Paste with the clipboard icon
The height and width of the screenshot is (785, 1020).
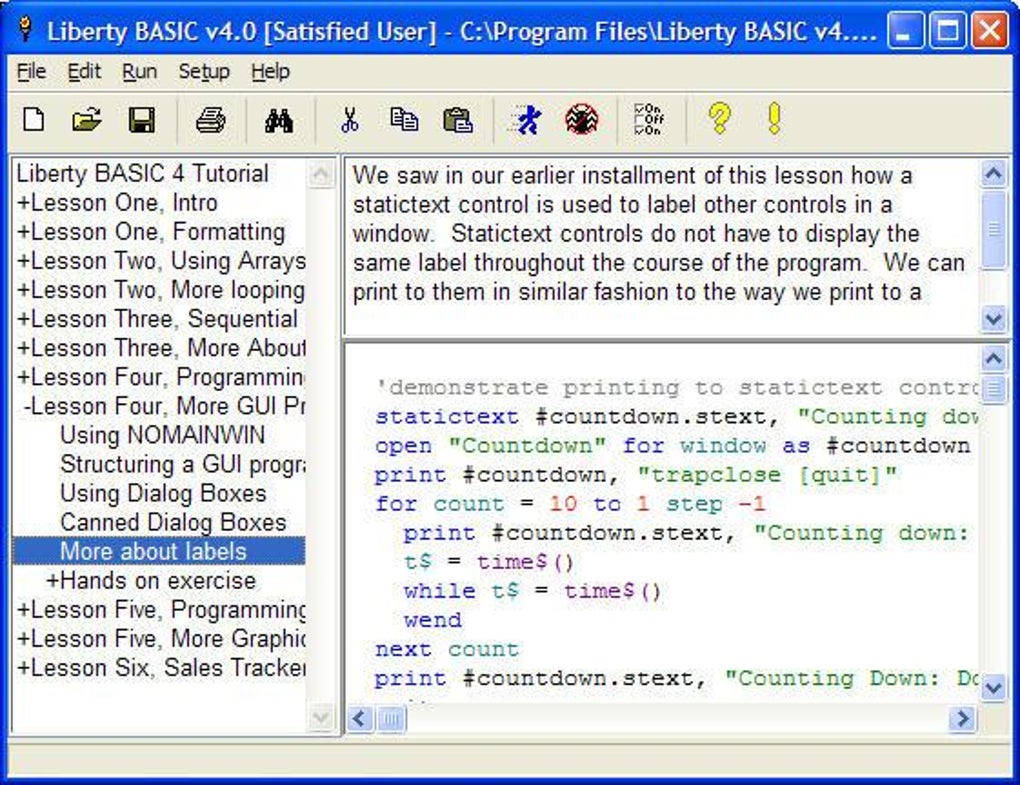pos(457,120)
